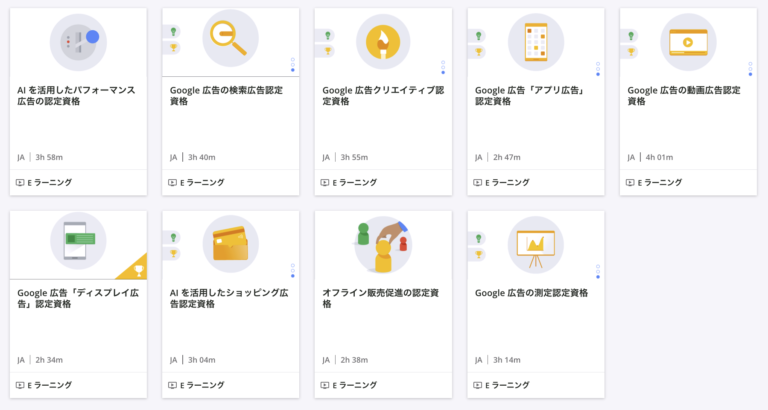Click the video player icon on video ads card
This screenshot has height=410, width=768.
tap(688, 41)
